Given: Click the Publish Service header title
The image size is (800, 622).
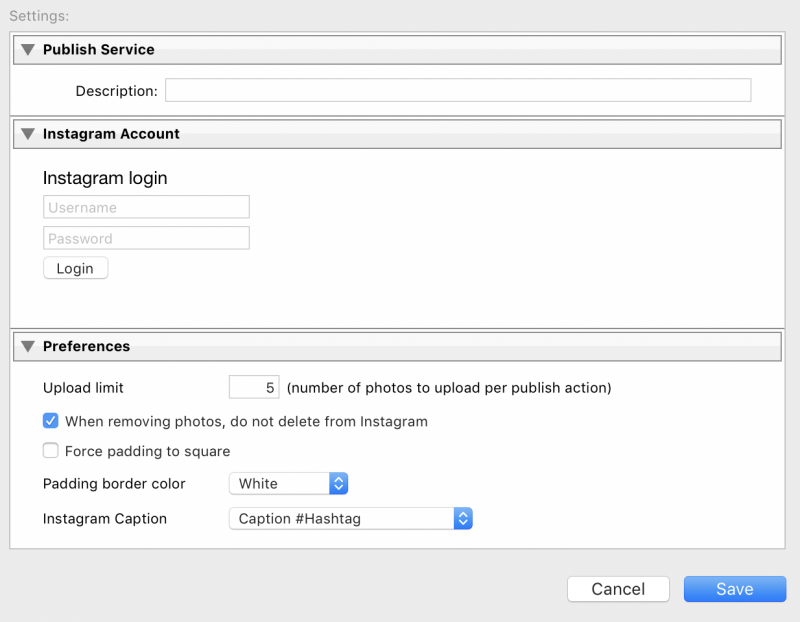Looking at the screenshot, I should [98, 49].
